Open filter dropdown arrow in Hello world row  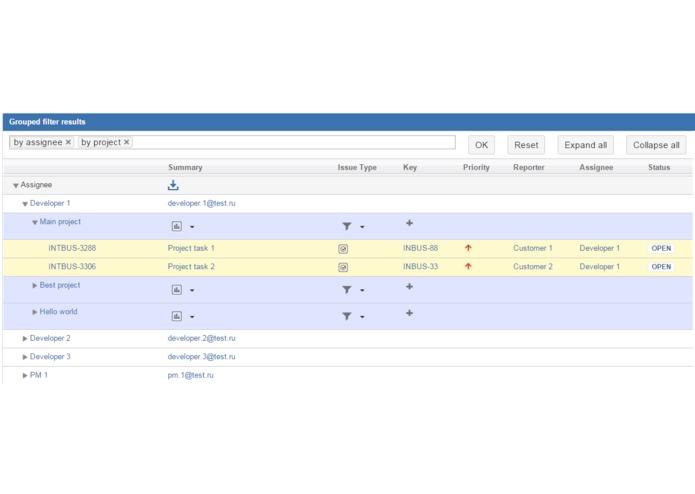362,317
